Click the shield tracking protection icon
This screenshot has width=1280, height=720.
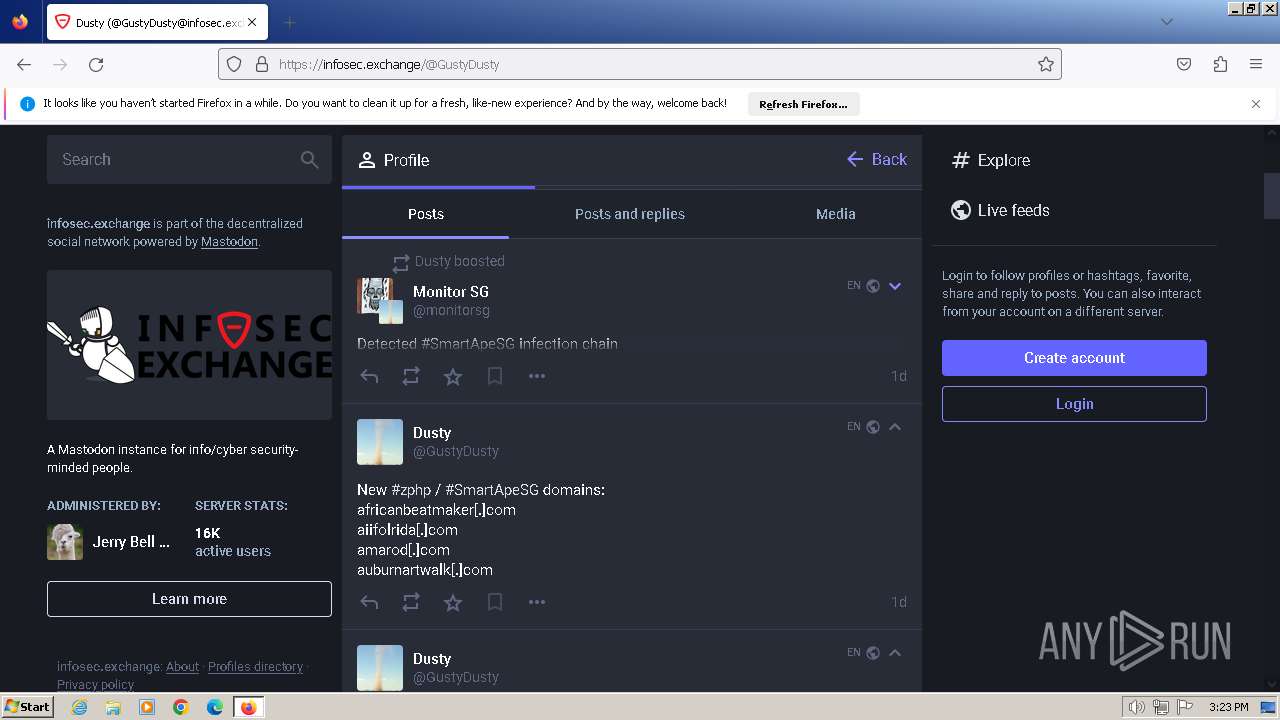(234, 64)
